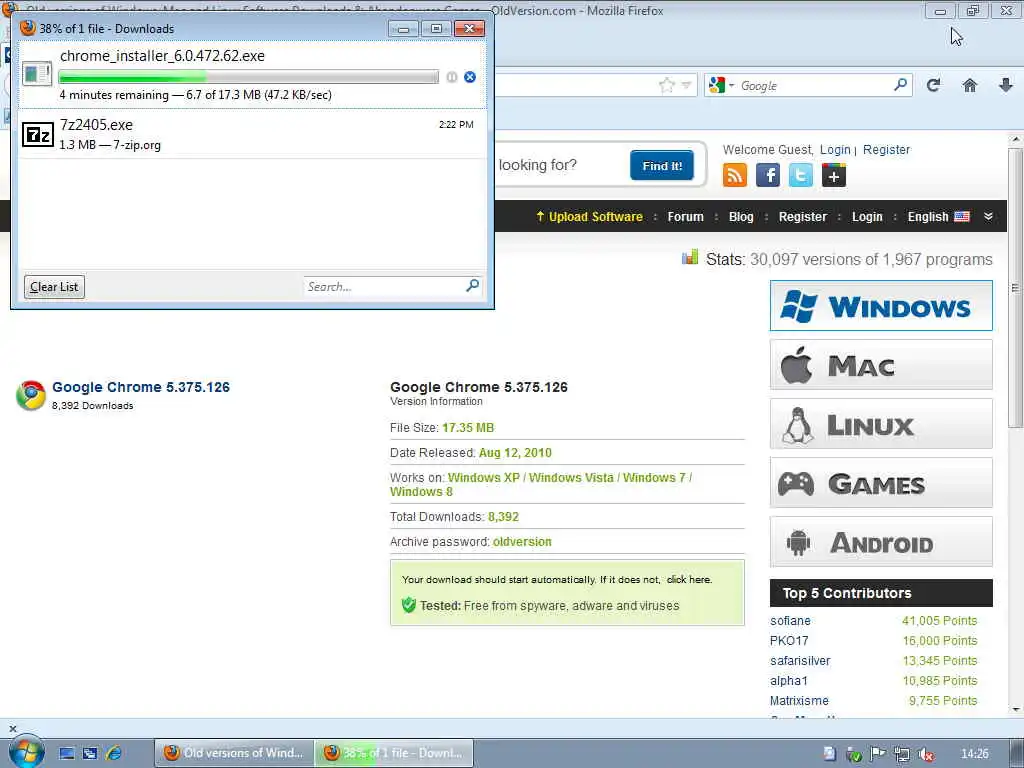Select the Android platform button
Viewport: 1024px width, 768px height.
pos(881,542)
